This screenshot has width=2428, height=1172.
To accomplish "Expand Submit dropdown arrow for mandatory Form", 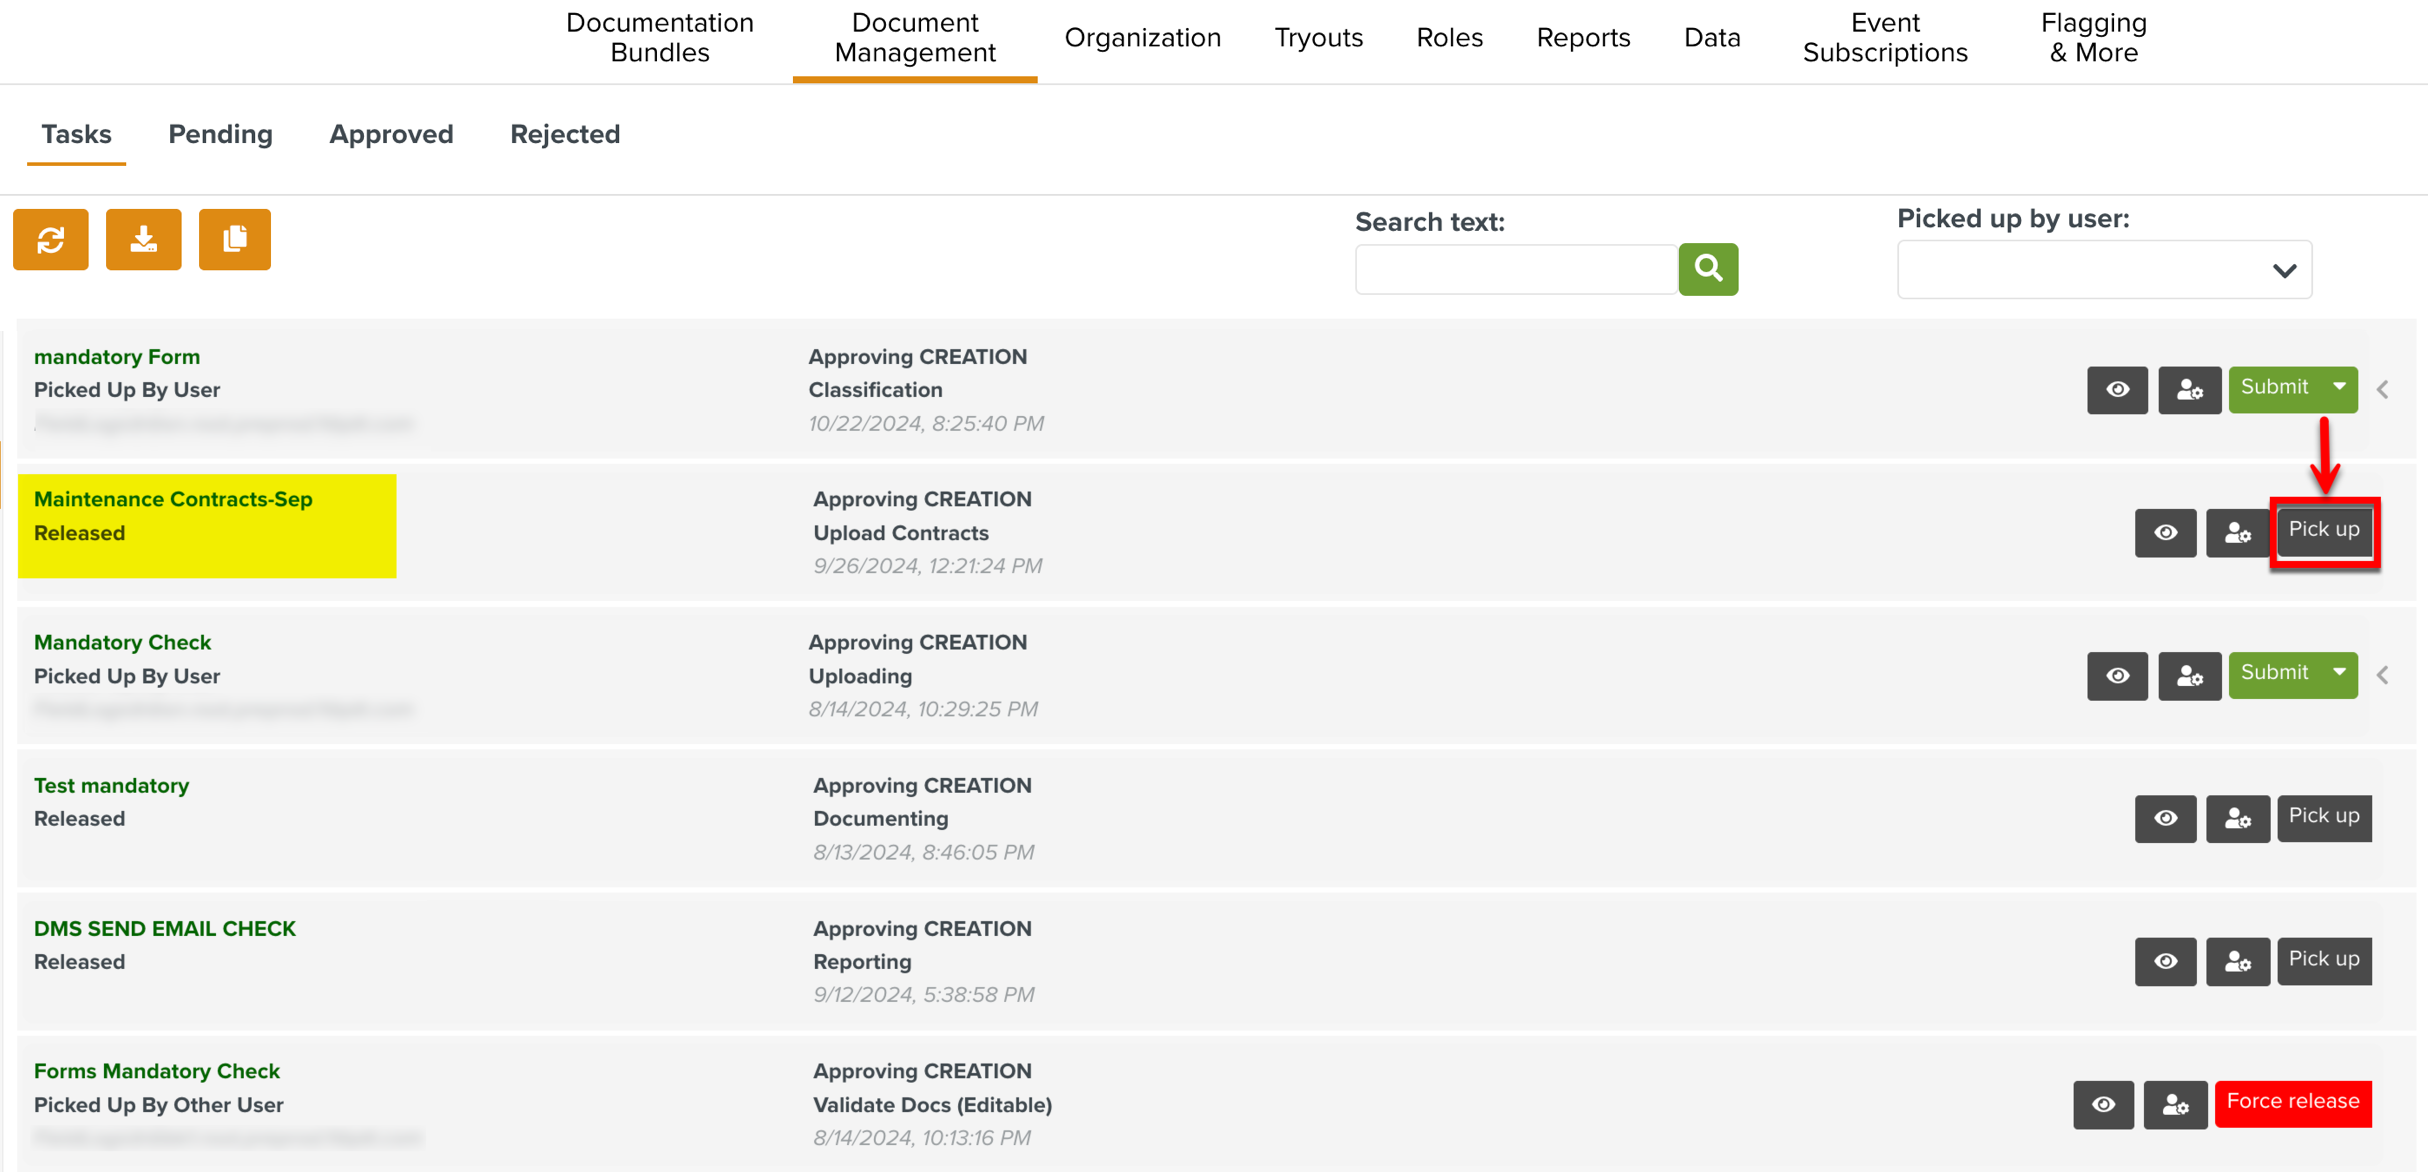I will point(2339,388).
